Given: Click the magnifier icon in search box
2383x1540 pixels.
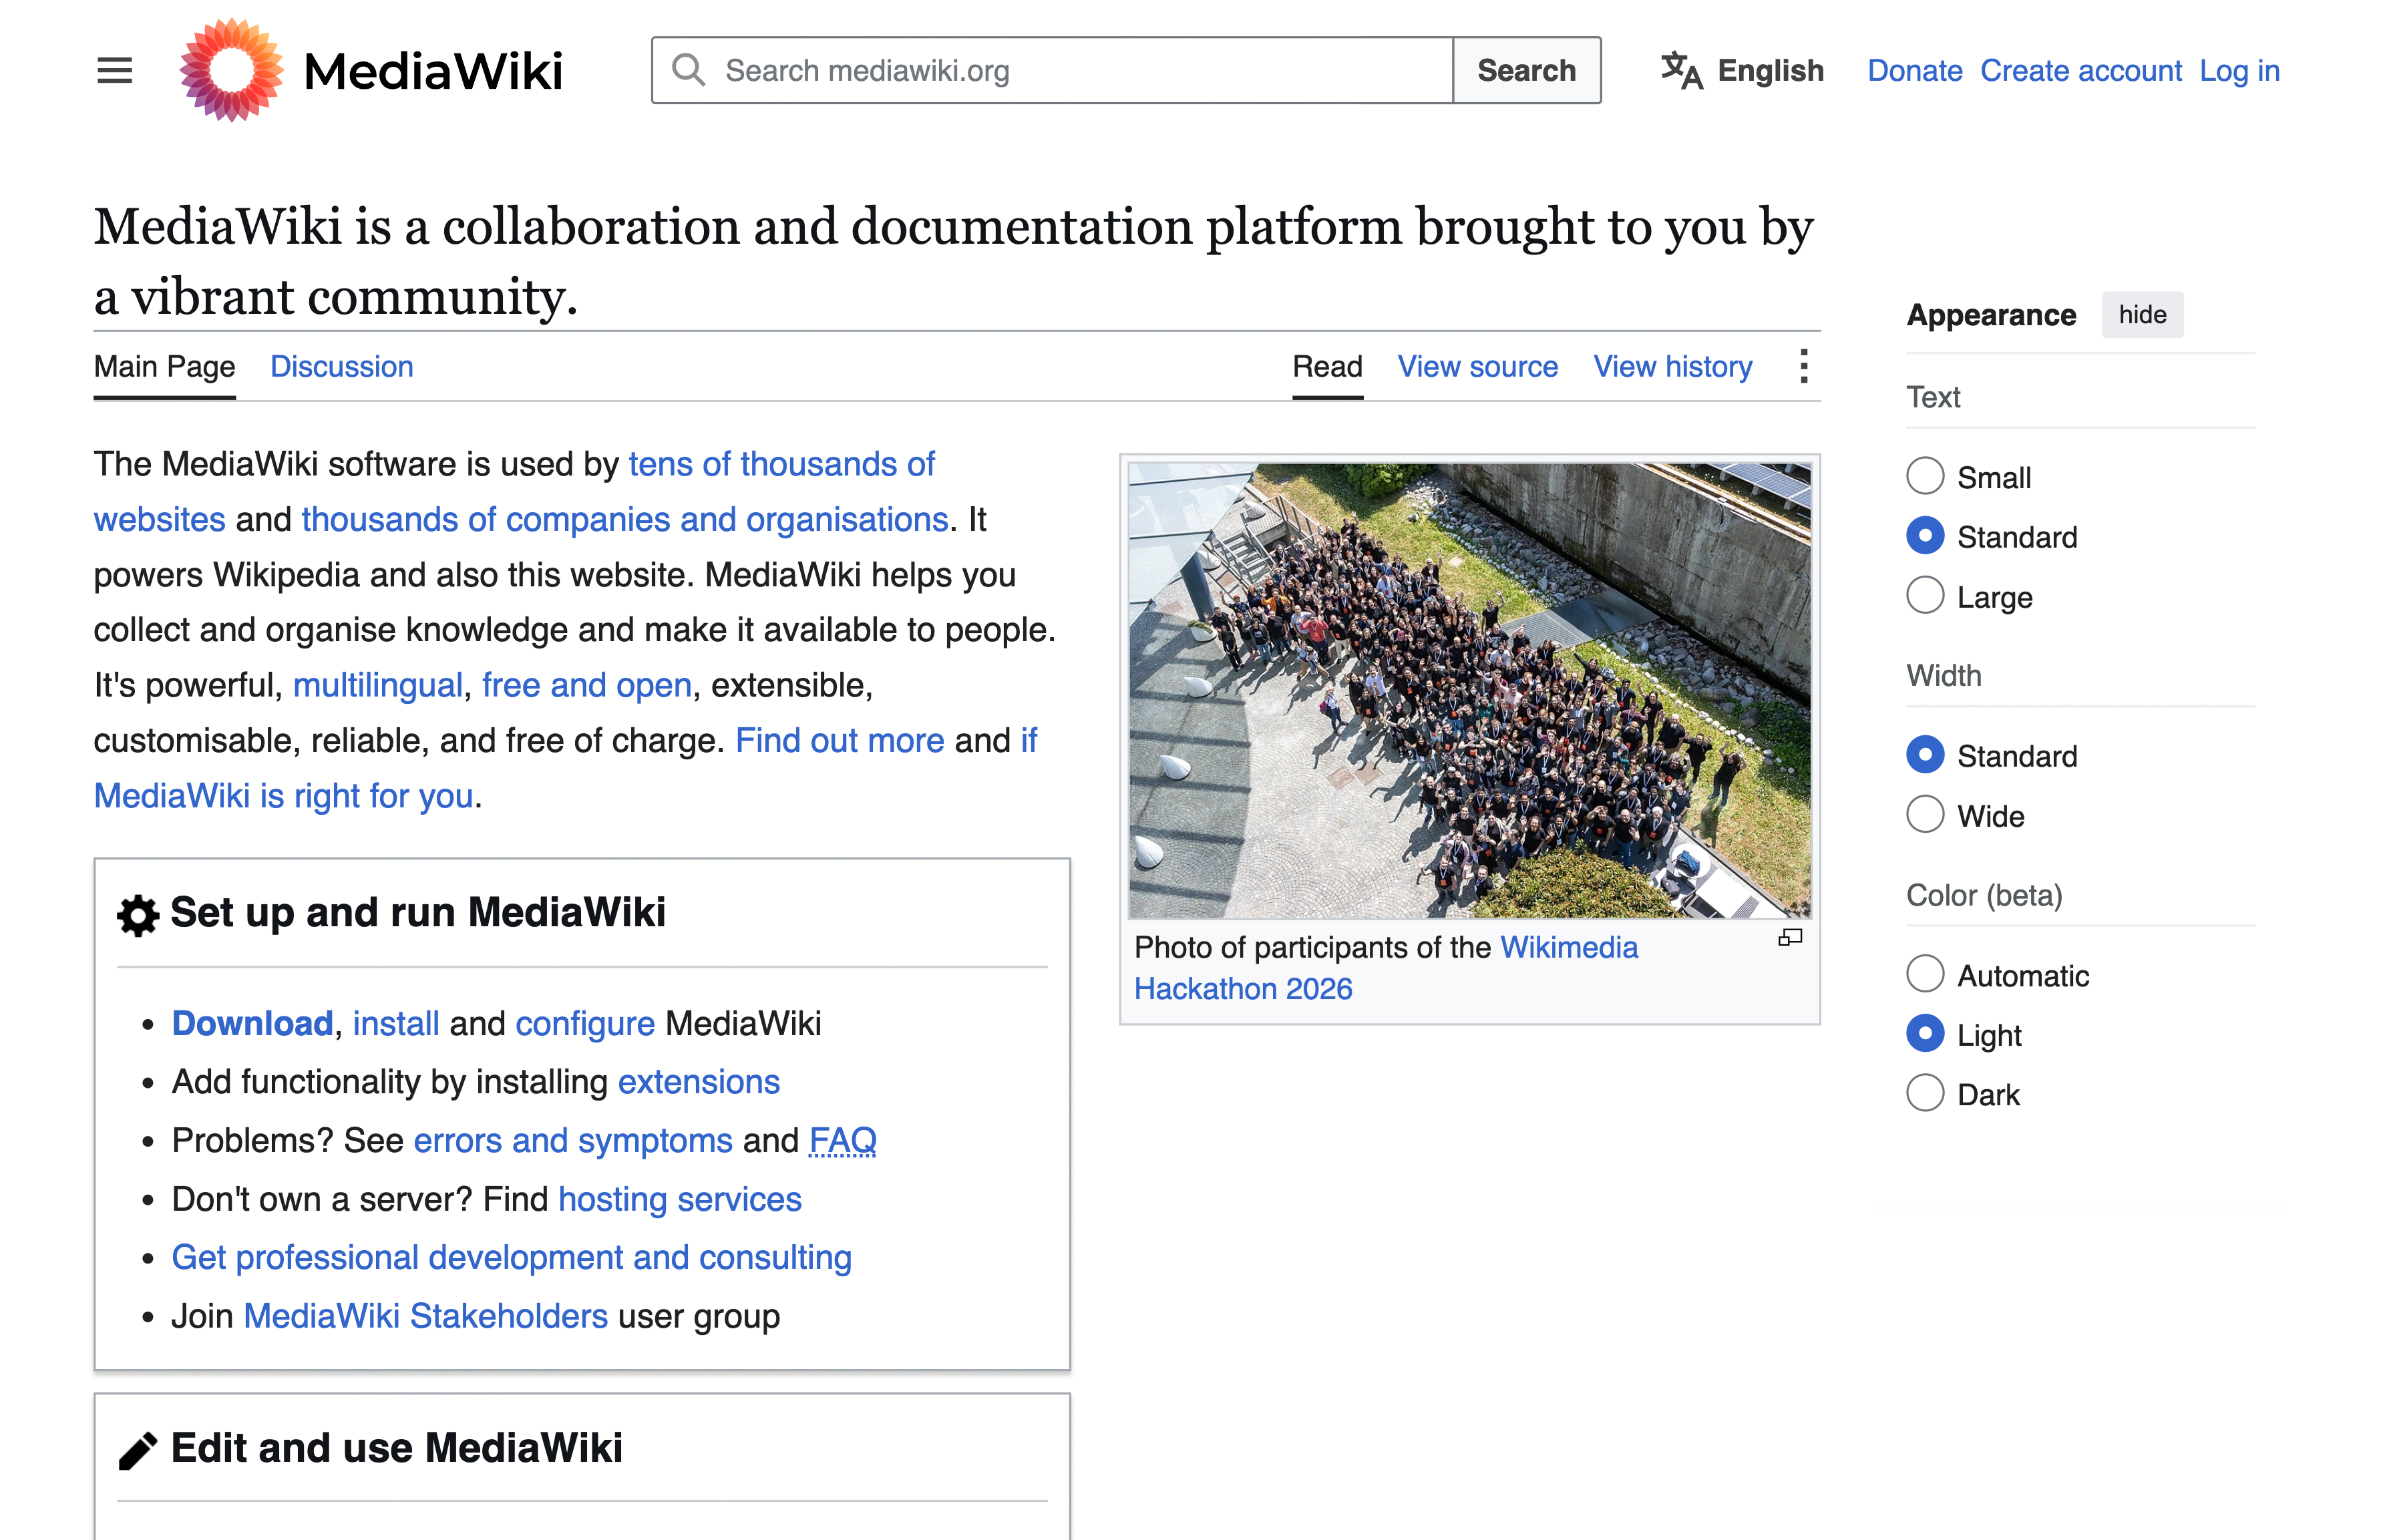Looking at the screenshot, I should (x=688, y=70).
